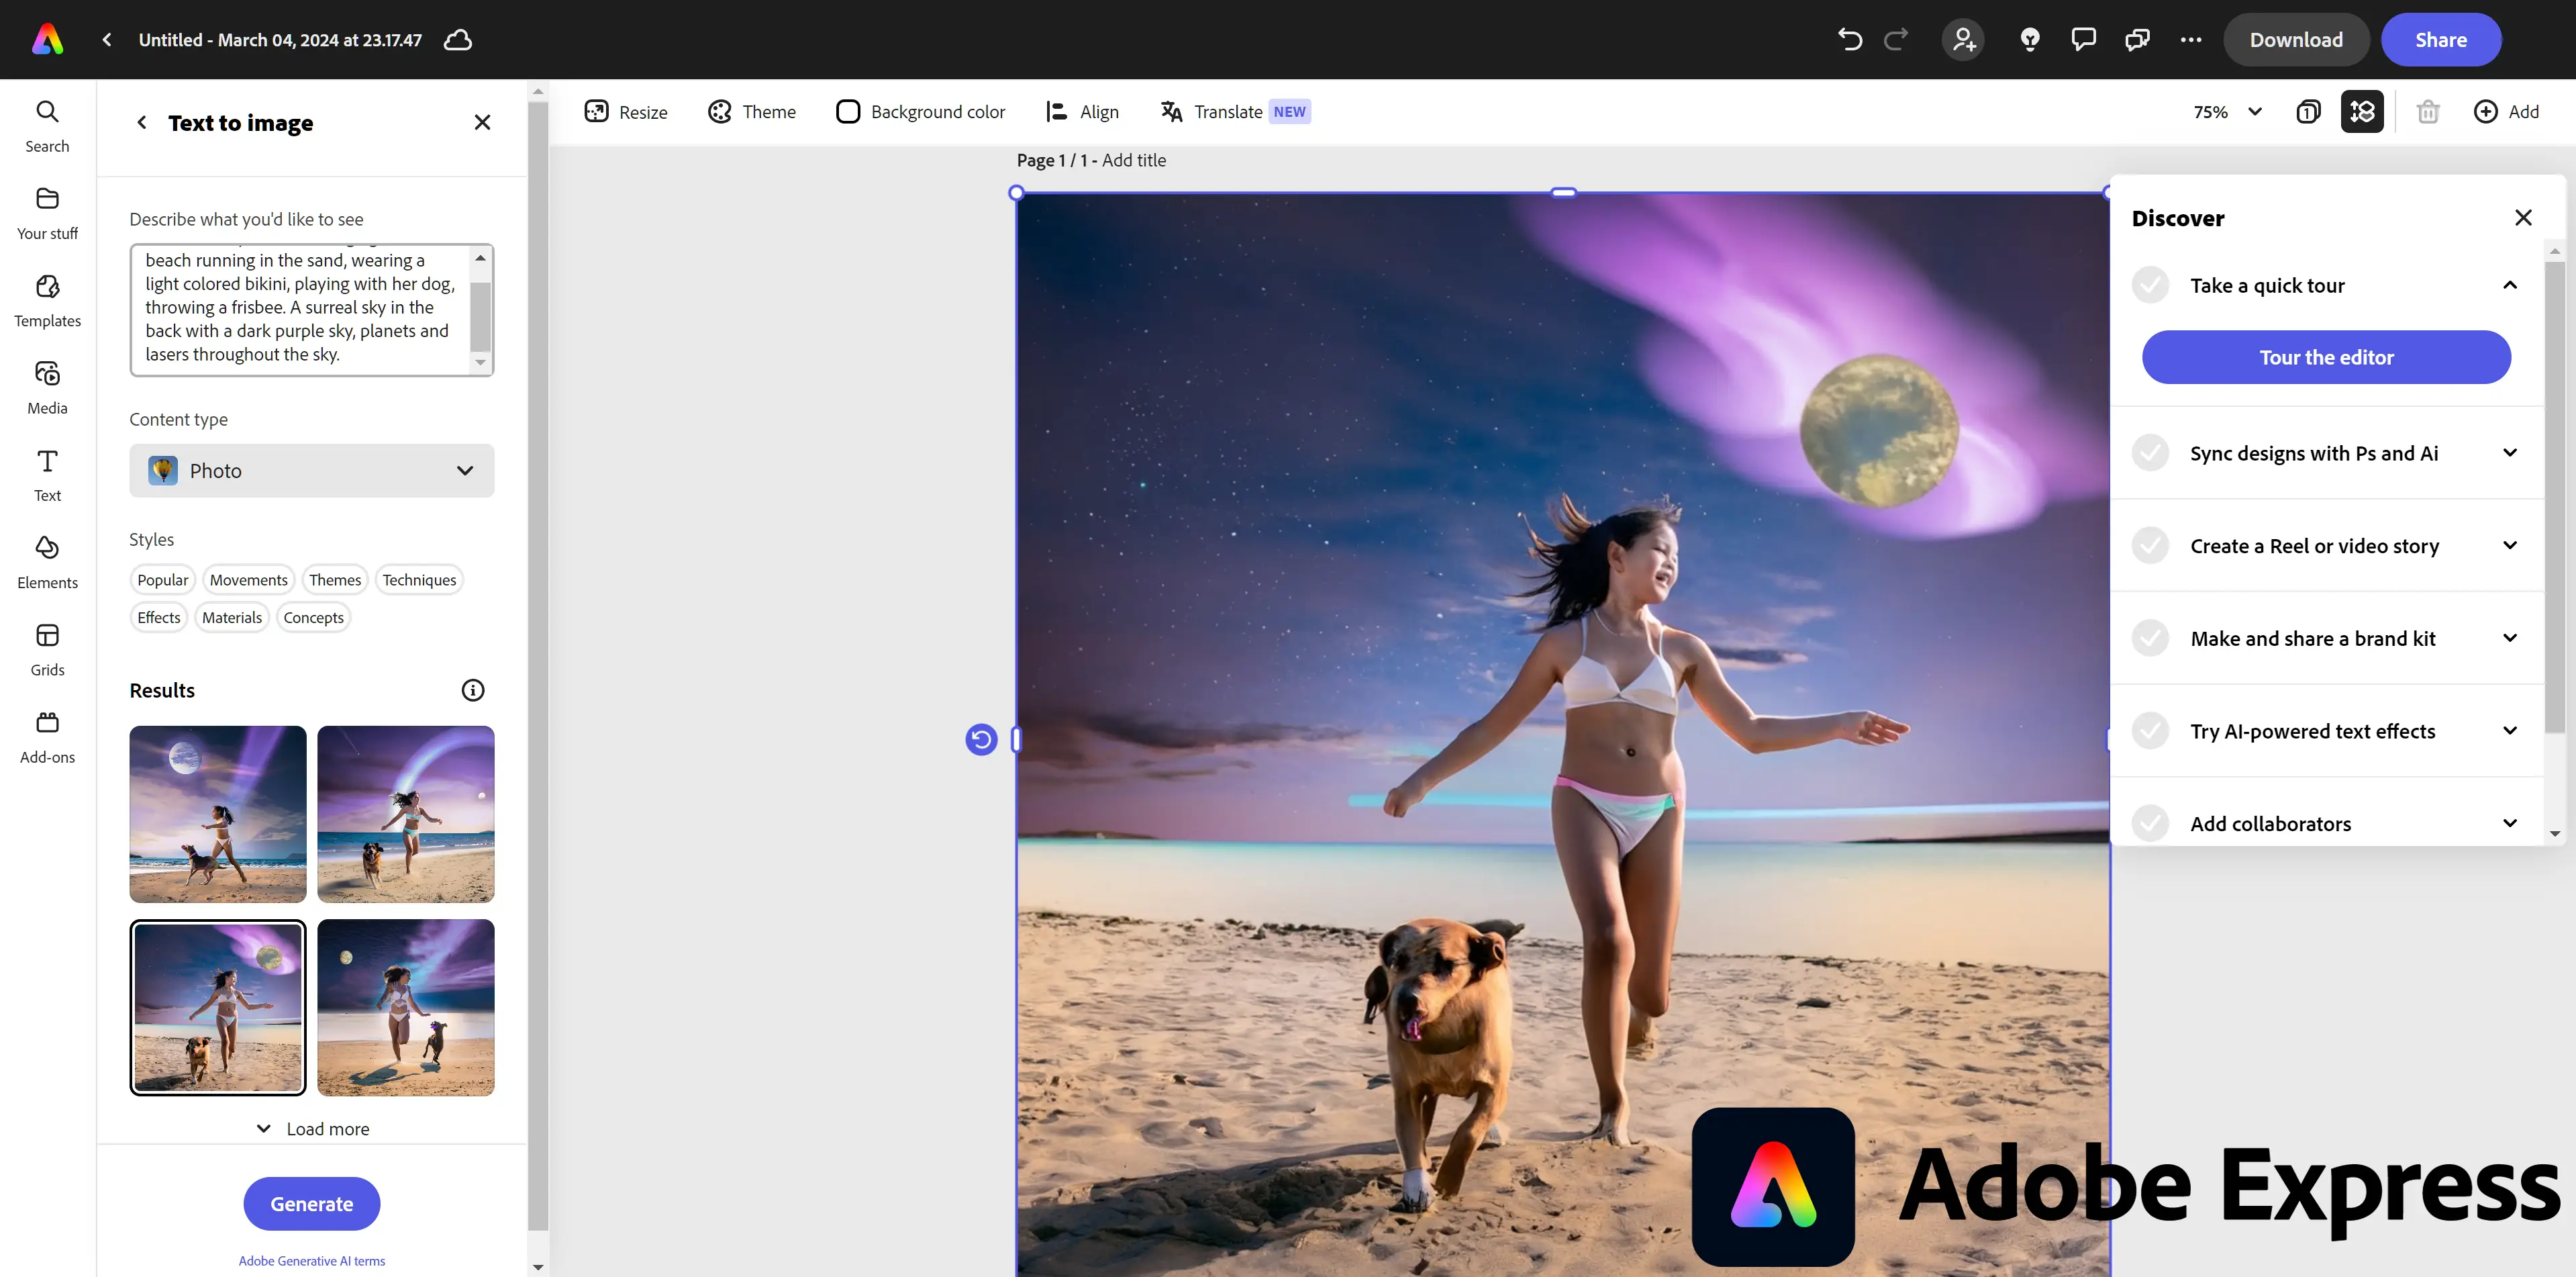Screen dimensions: 2576x1277
Task: Check off Create a Reel or video story
Action: click(x=2150, y=545)
